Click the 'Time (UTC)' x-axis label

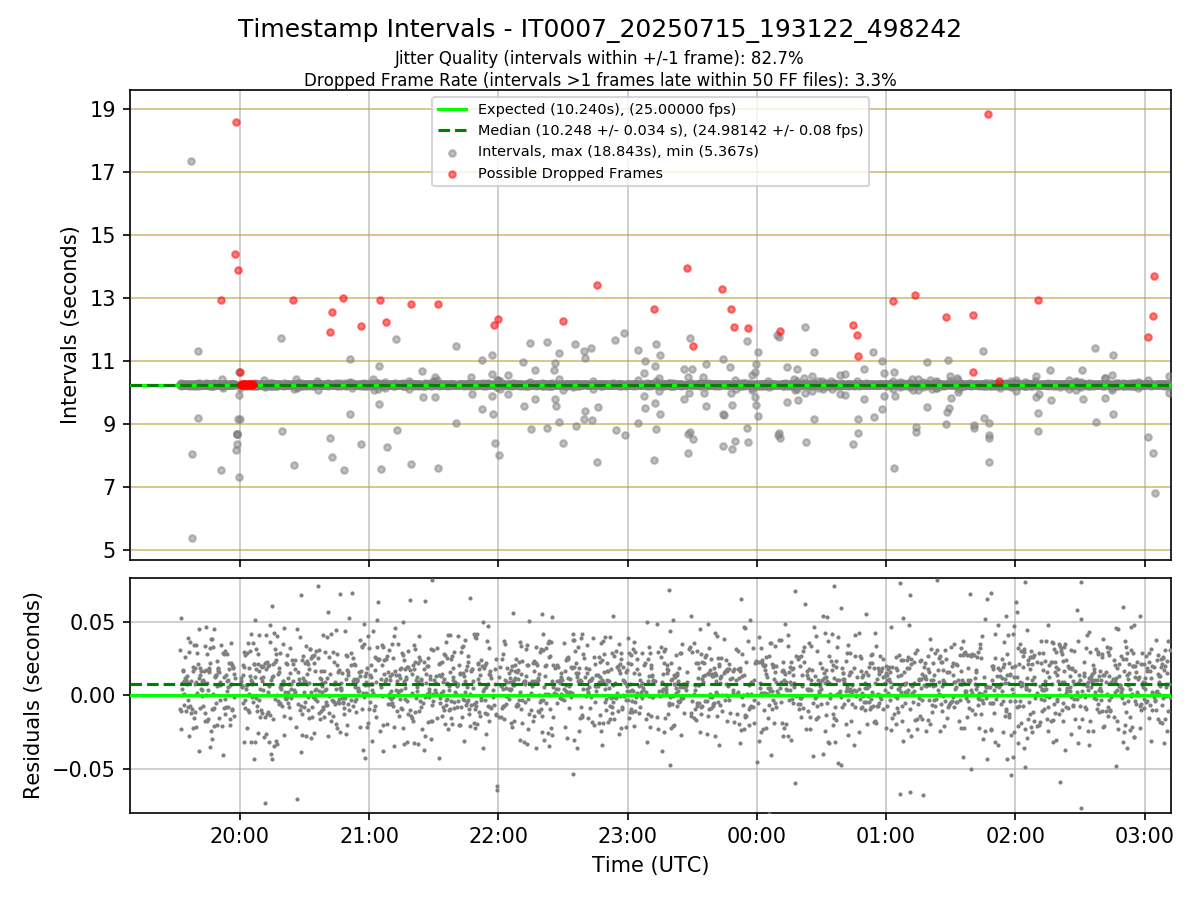coord(650,864)
